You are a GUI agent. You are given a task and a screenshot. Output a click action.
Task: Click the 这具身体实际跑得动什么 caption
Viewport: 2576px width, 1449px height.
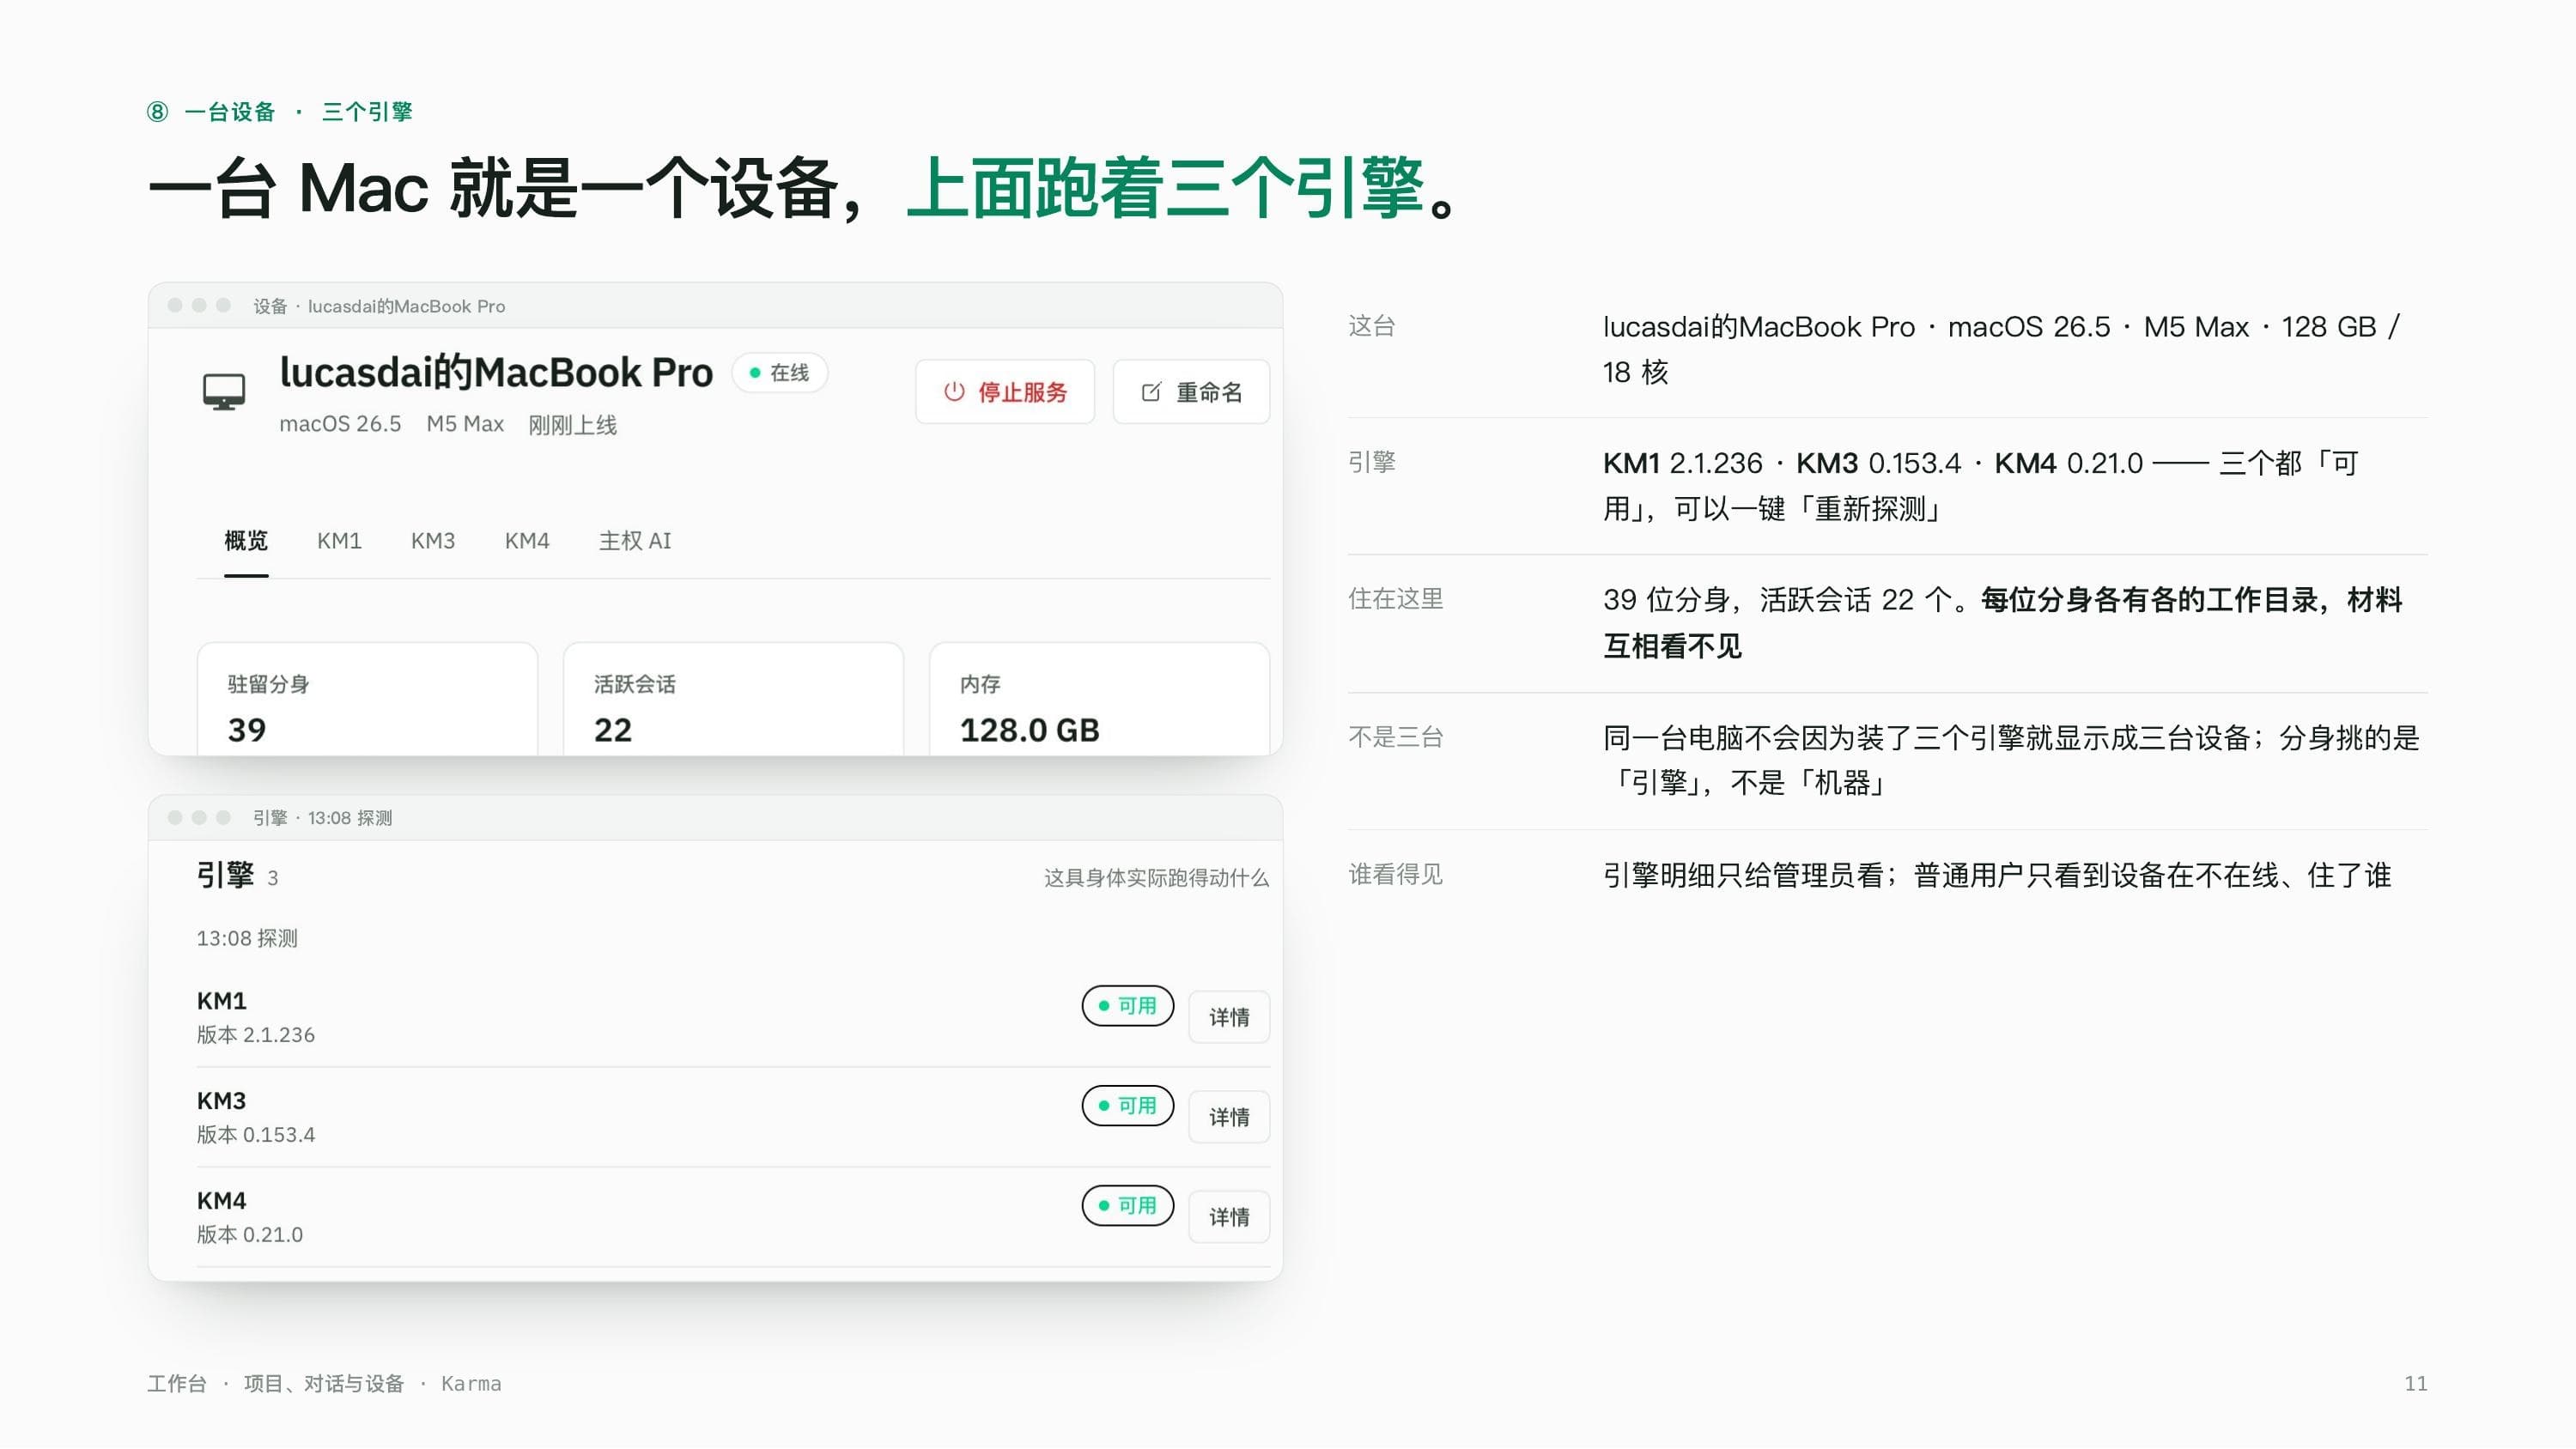[x=1156, y=878]
